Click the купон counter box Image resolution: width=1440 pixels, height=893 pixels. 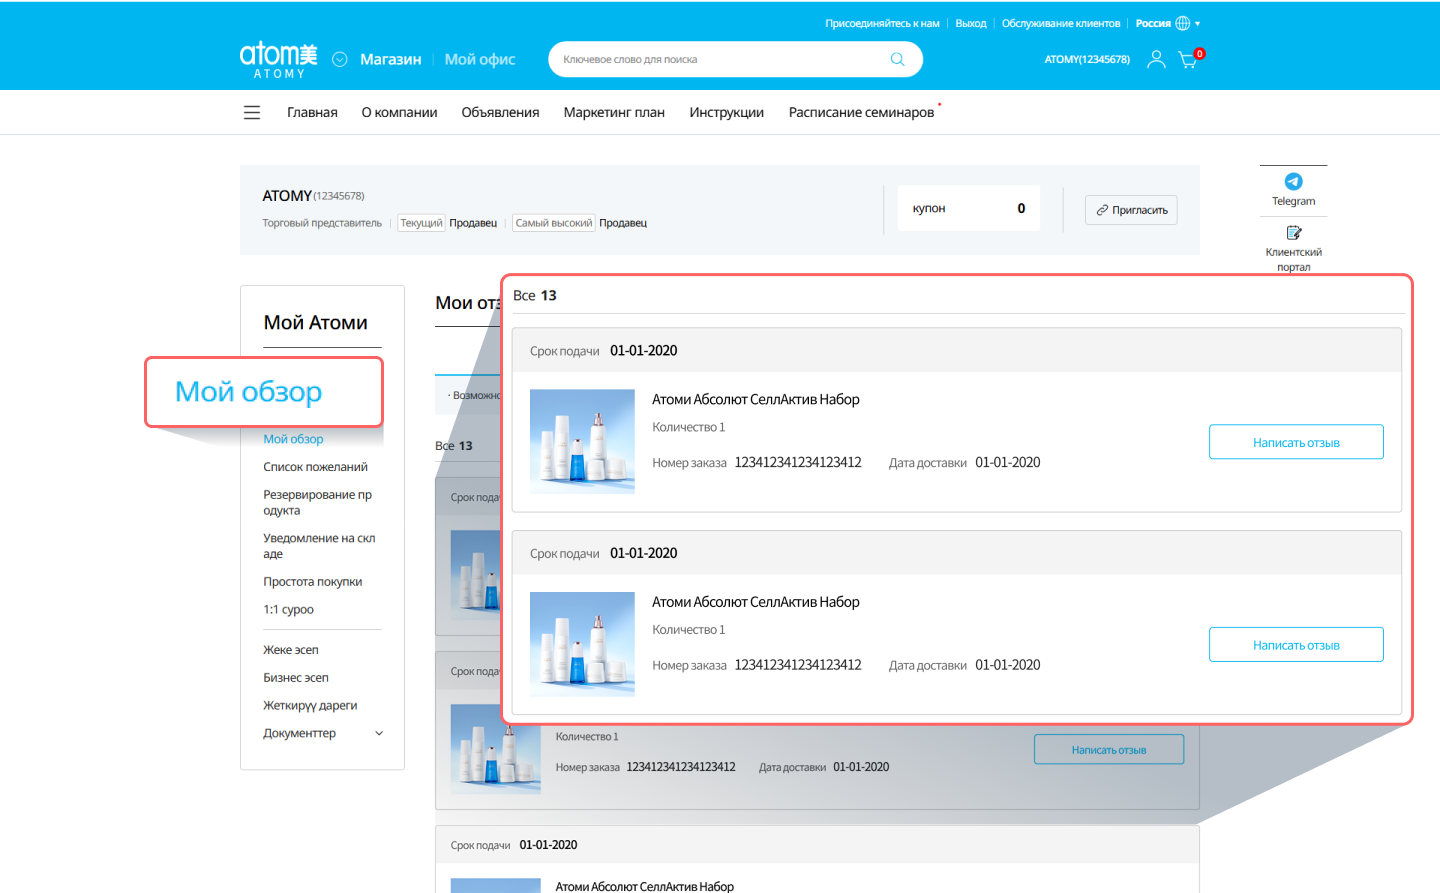(x=968, y=208)
